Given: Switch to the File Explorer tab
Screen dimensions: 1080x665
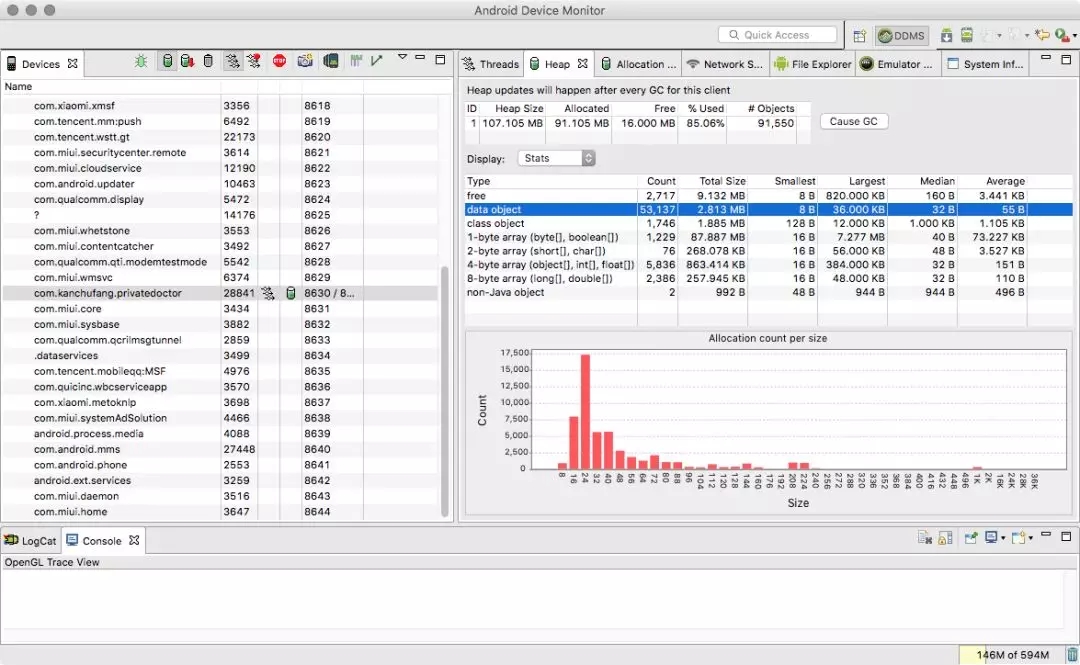Looking at the screenshot, I should tap(813, 64).
